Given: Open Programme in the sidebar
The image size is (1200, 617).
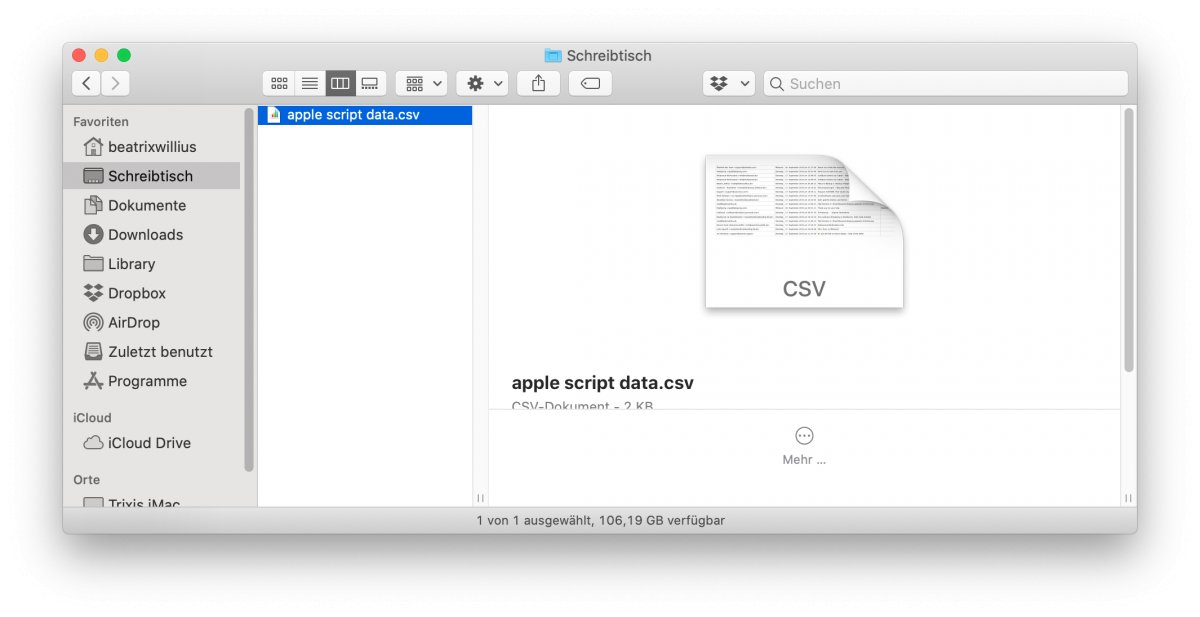Looking at the screenshot, I should click(147, 382).
